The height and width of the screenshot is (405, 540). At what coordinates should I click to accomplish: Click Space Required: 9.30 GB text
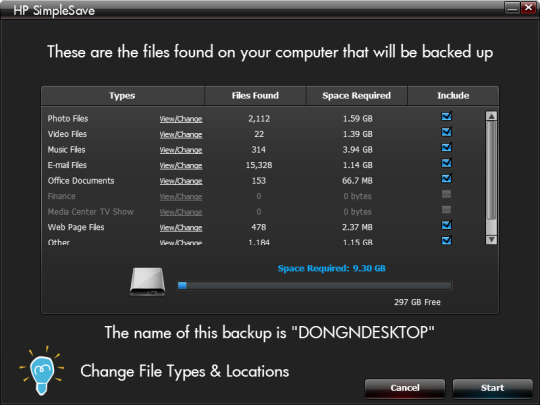pos(332,268)
